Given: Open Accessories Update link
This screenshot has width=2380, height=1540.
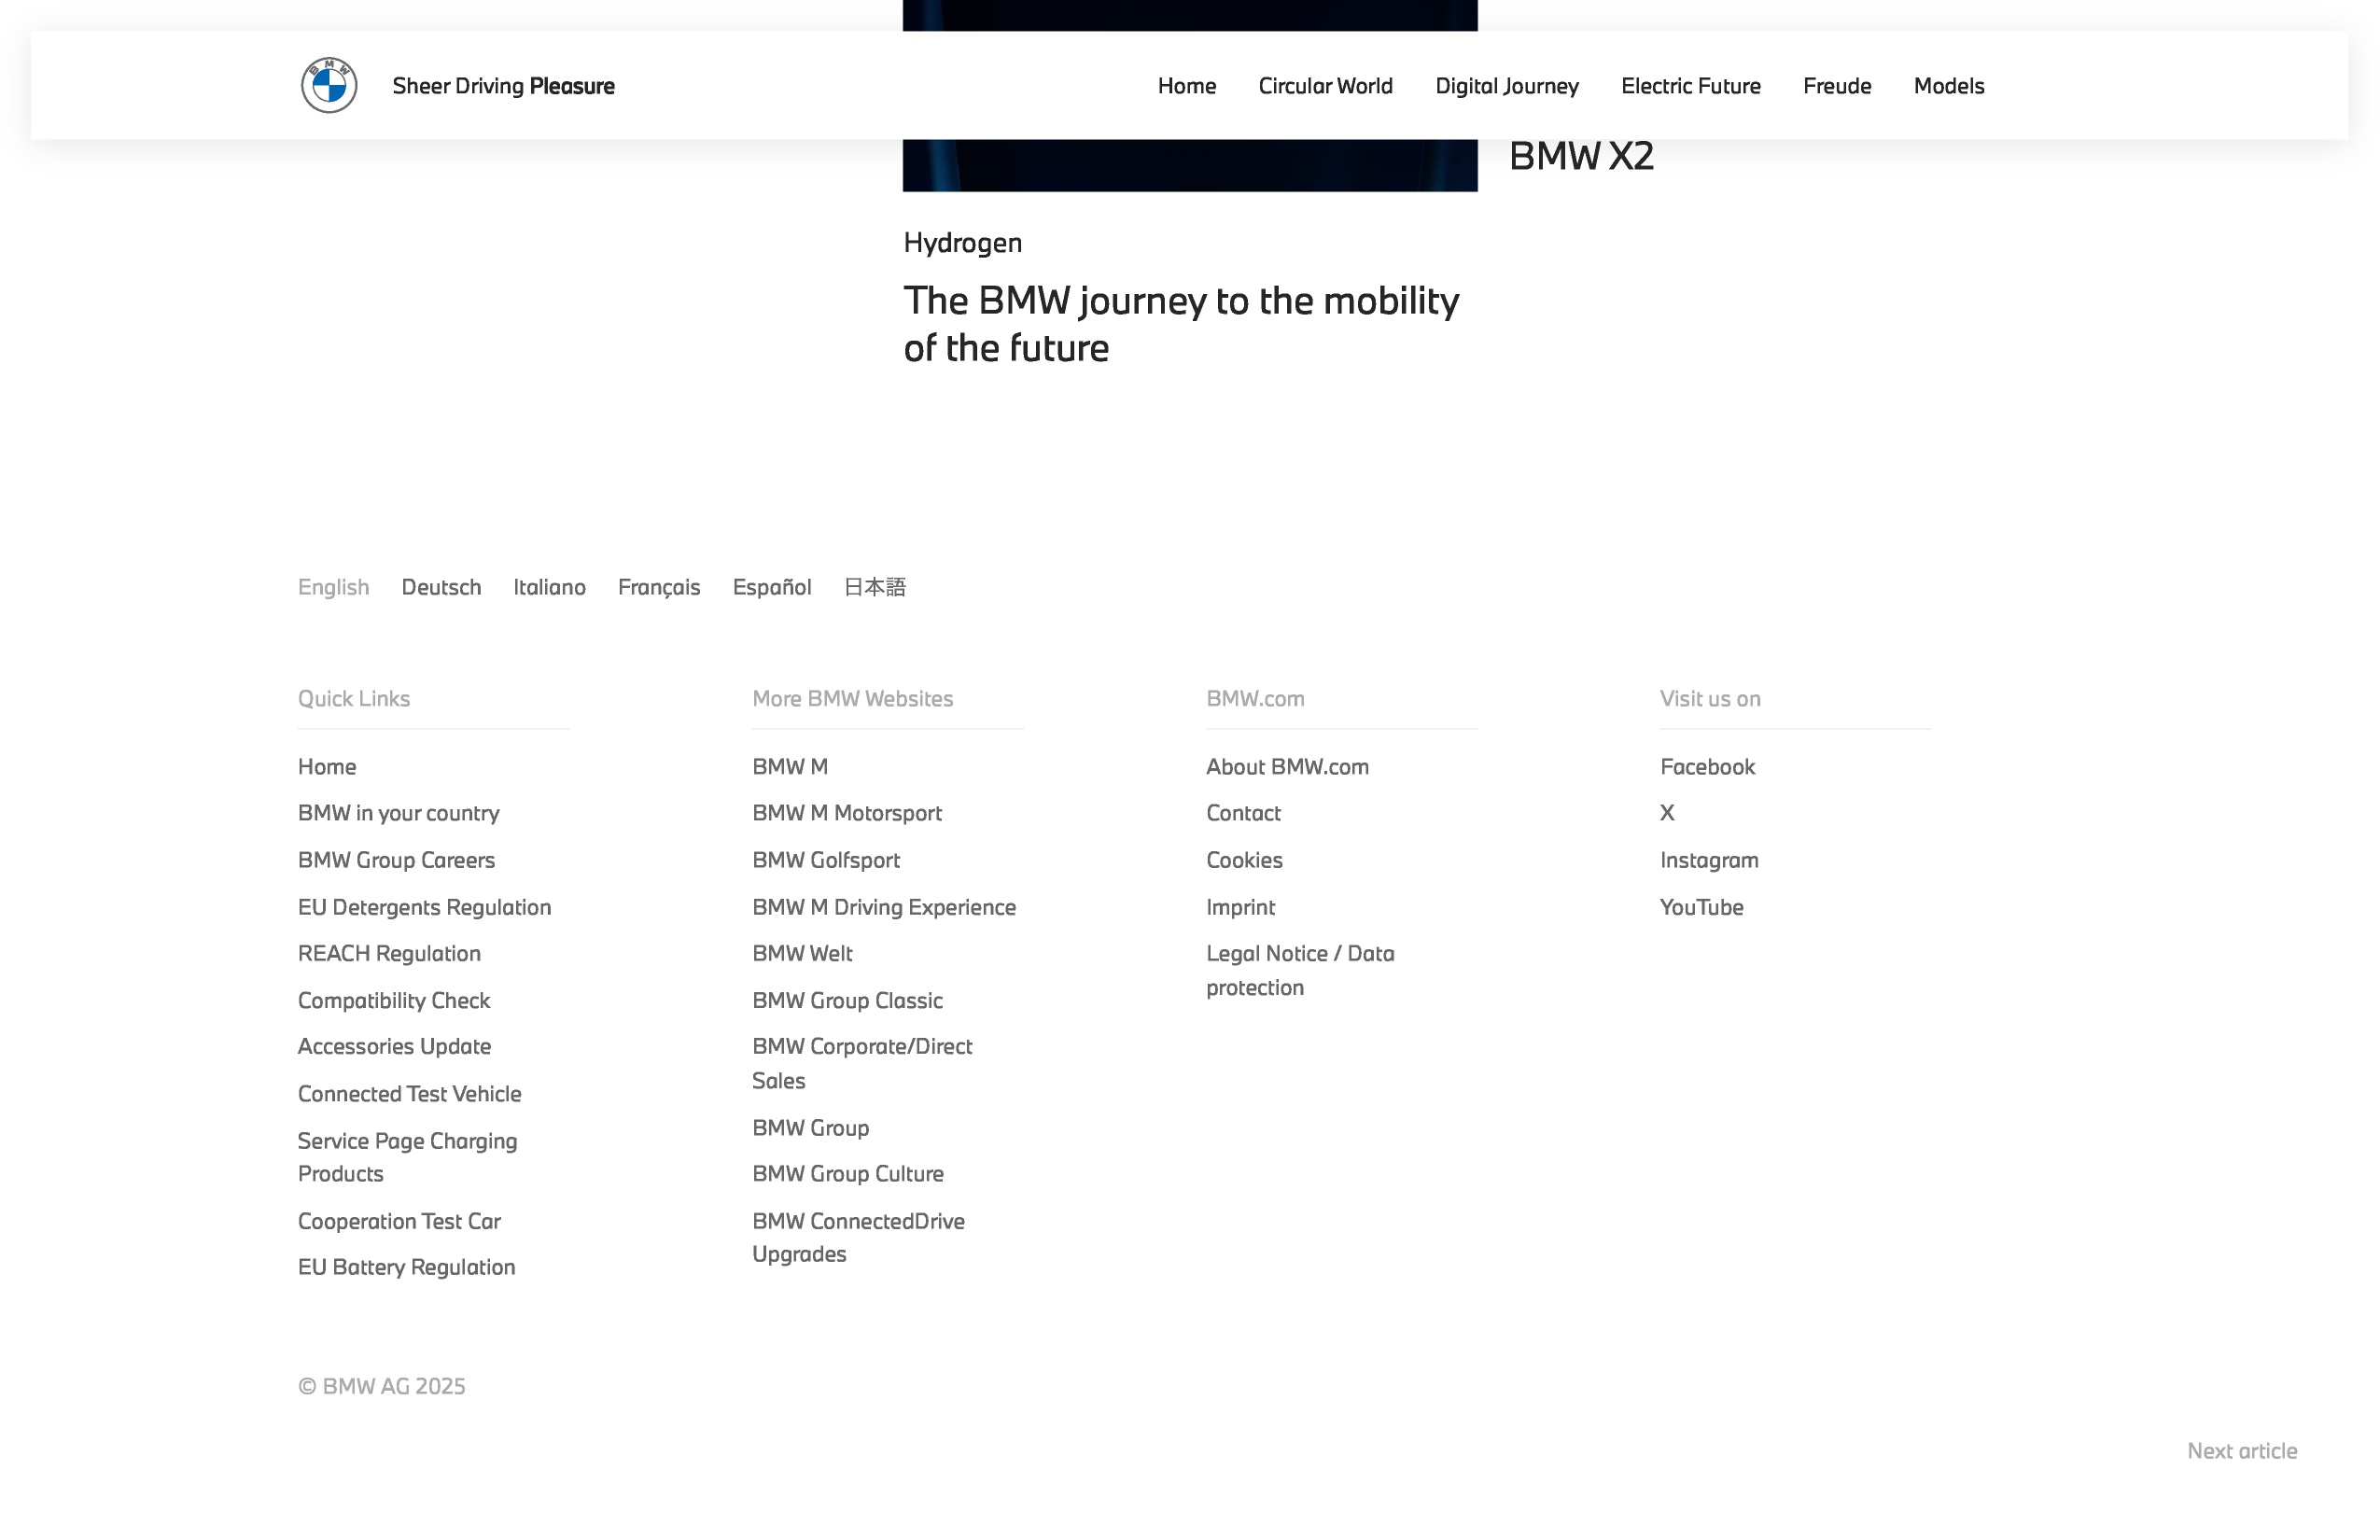Looking at the screenshot, I should point(394,1046).
